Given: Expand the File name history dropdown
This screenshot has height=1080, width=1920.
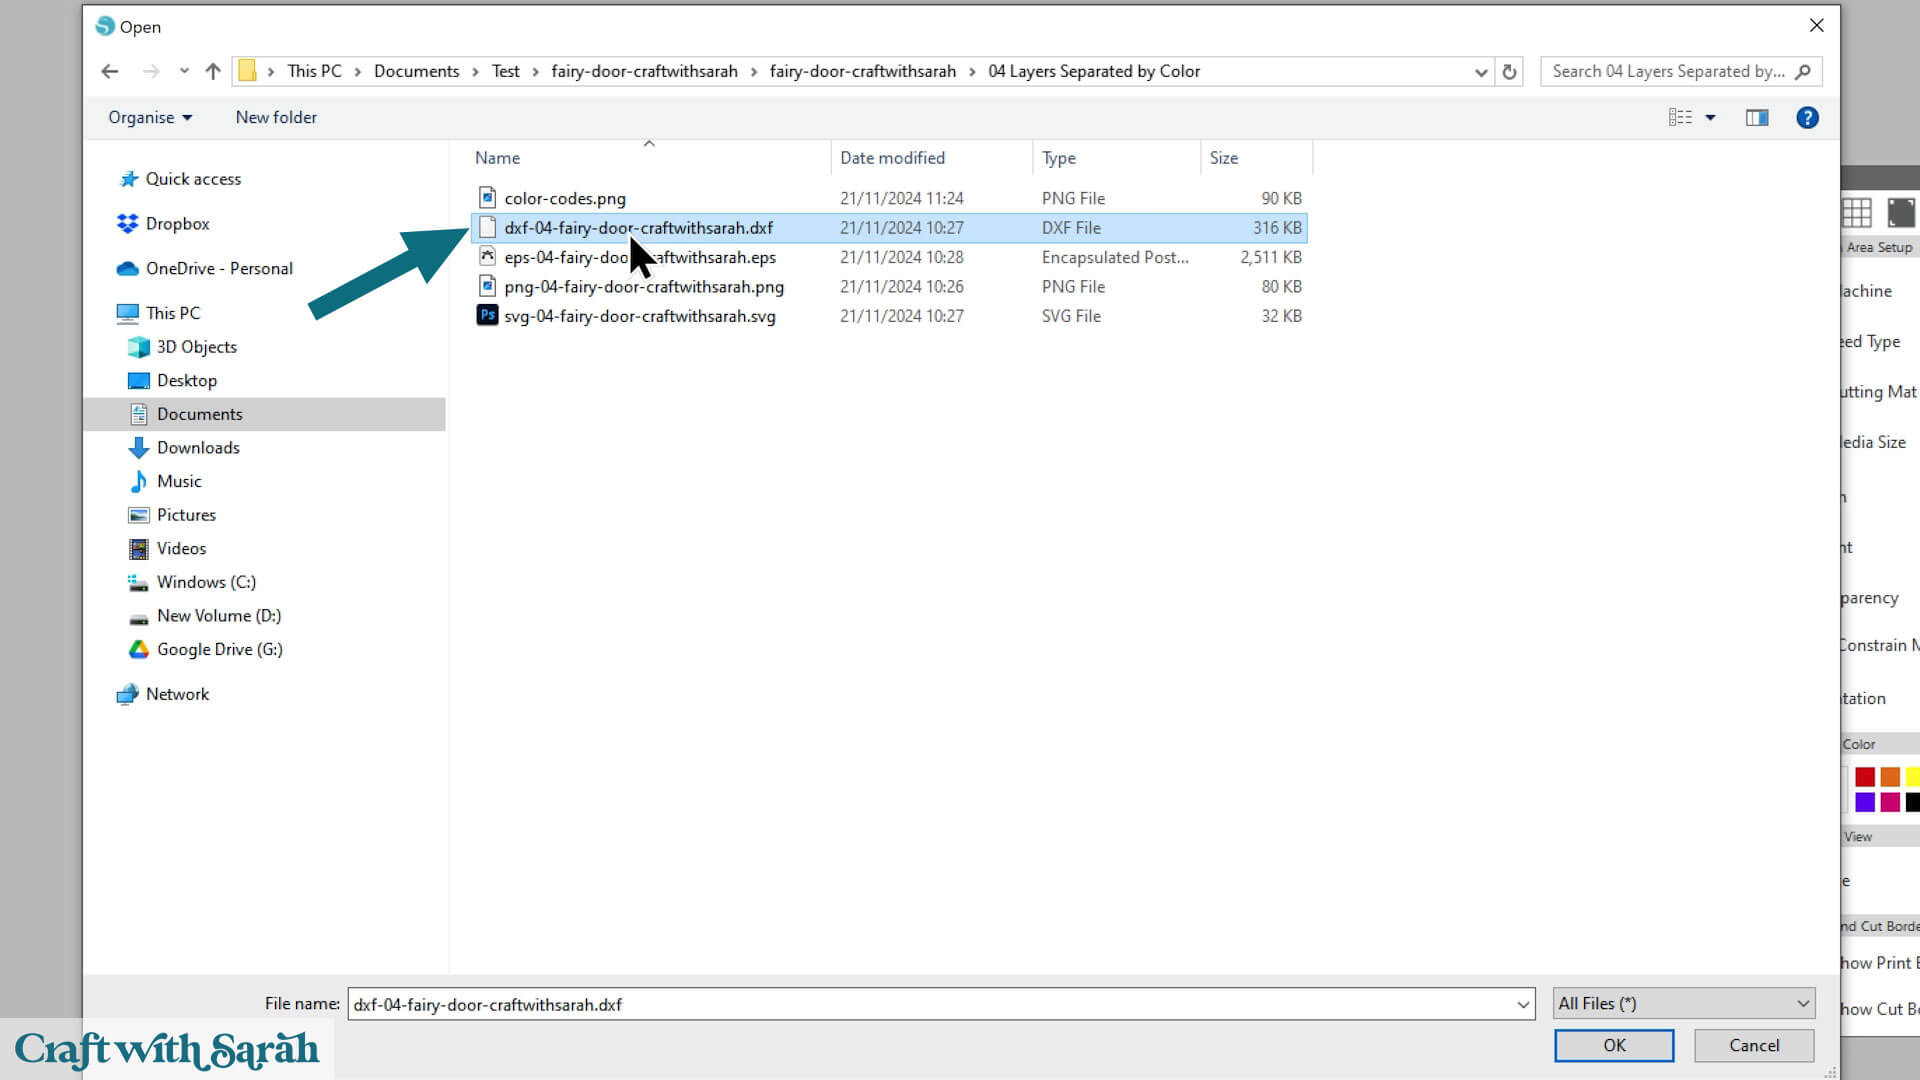Looking at the screenshot, I should click(x=1522, y=1004).
